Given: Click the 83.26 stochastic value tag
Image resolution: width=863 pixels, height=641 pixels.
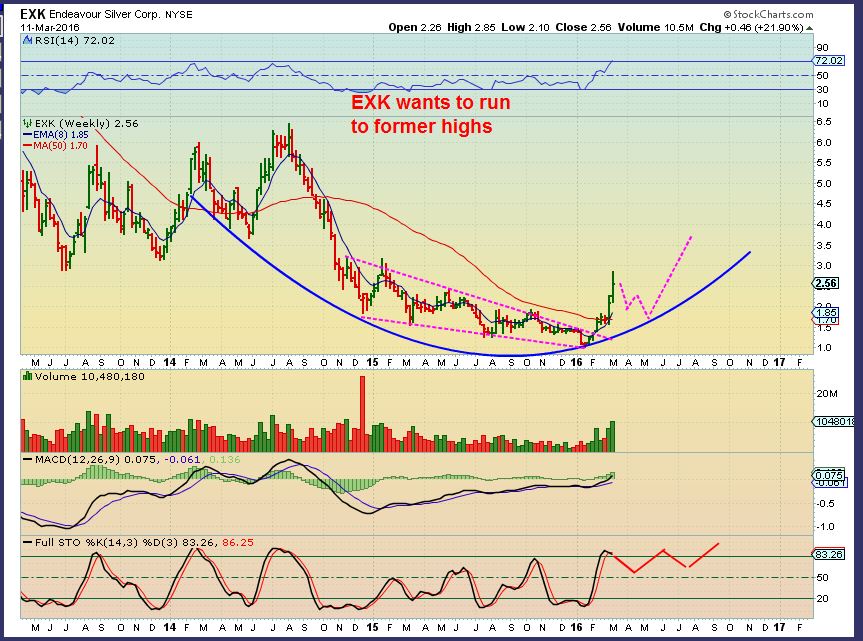Looking at the screenshot, I should coord(829,554).
